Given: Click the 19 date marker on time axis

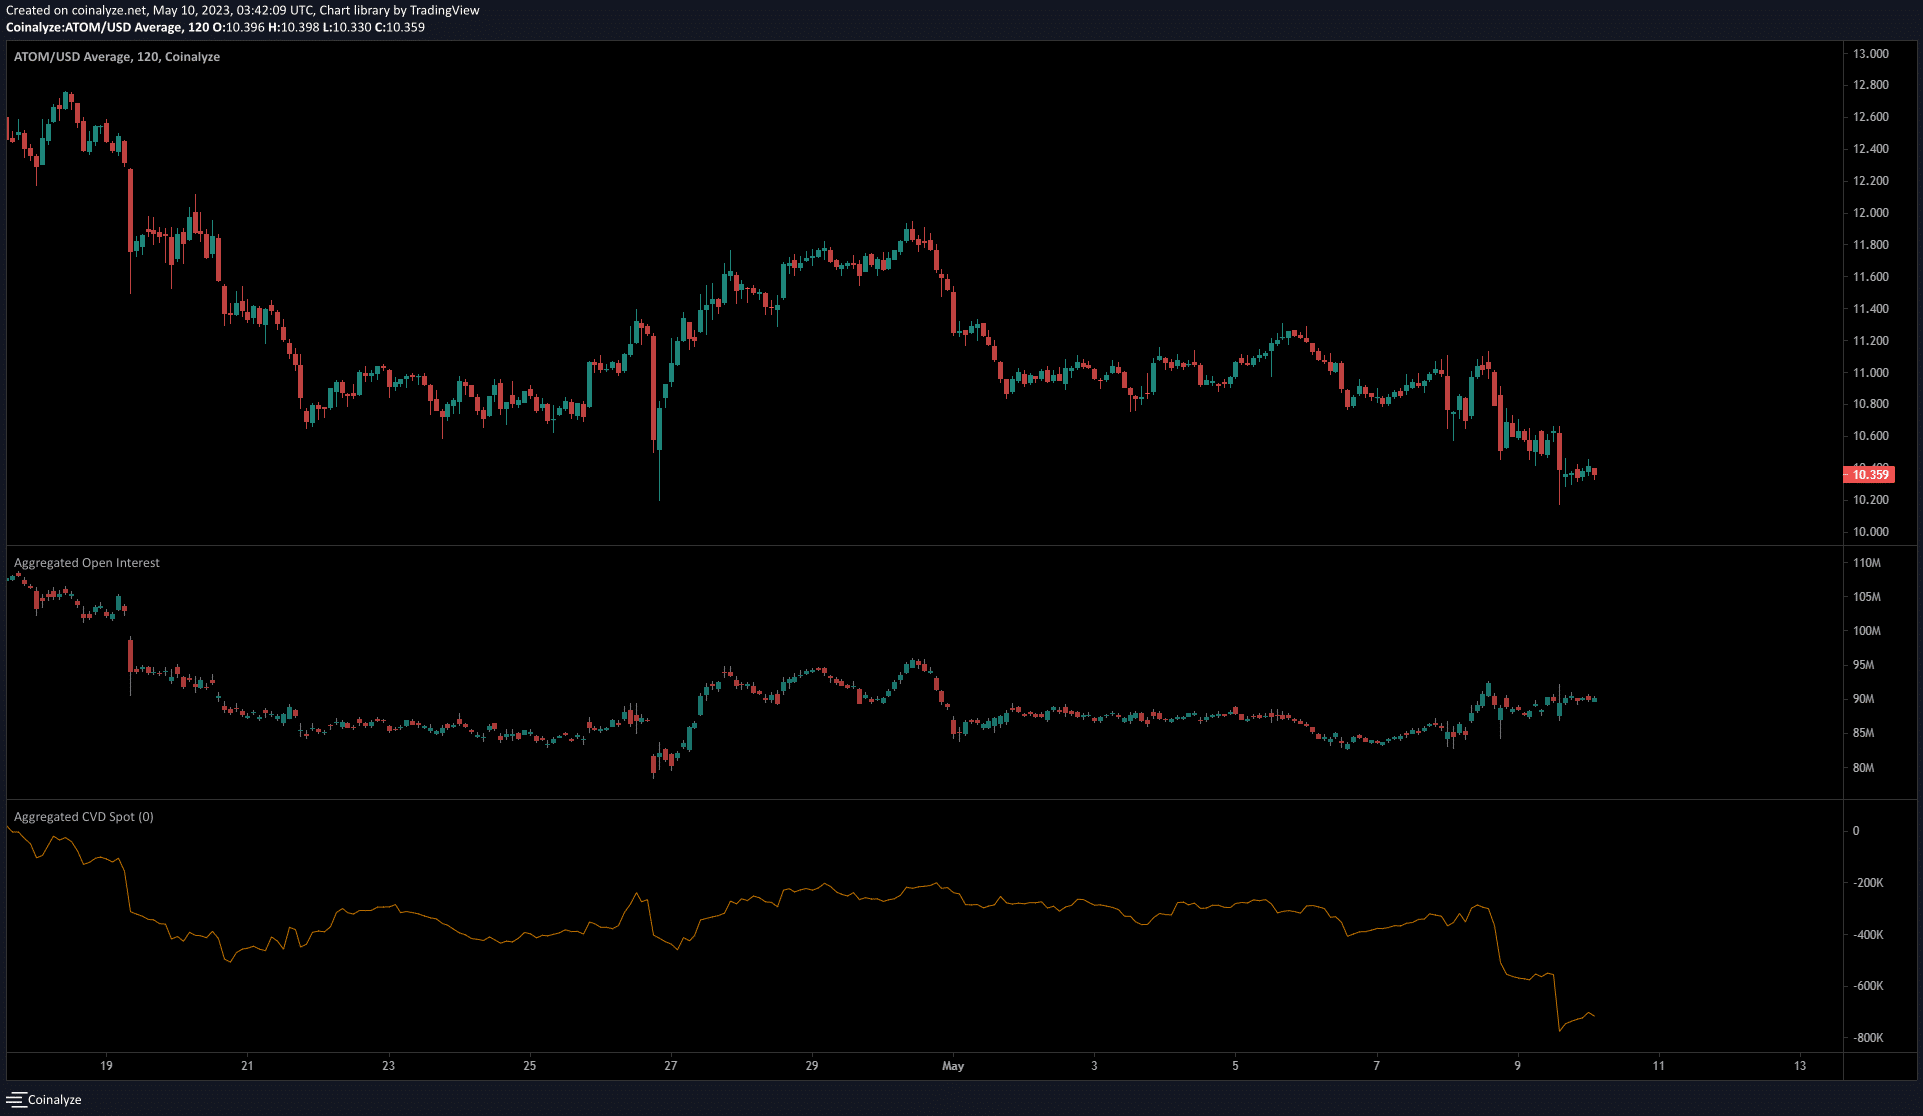Looking at the screenshot, I should click(x=106, y=1066).
